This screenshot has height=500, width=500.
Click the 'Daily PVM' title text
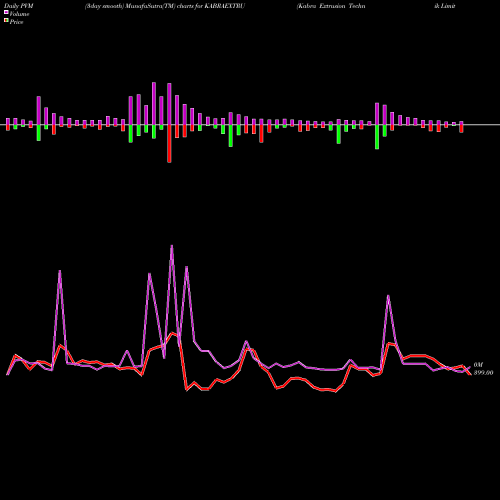pyautogui.click(x=19, y=6)
